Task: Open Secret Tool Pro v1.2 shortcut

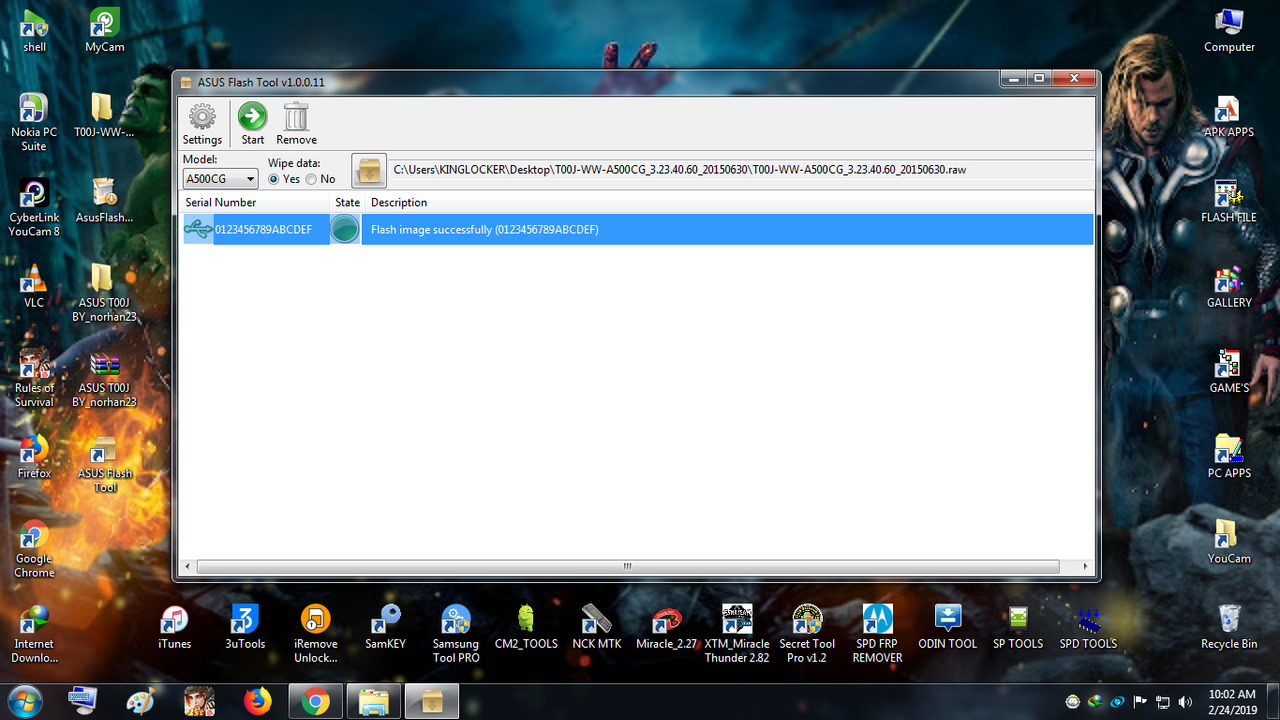Action: (x=807, y=634)
